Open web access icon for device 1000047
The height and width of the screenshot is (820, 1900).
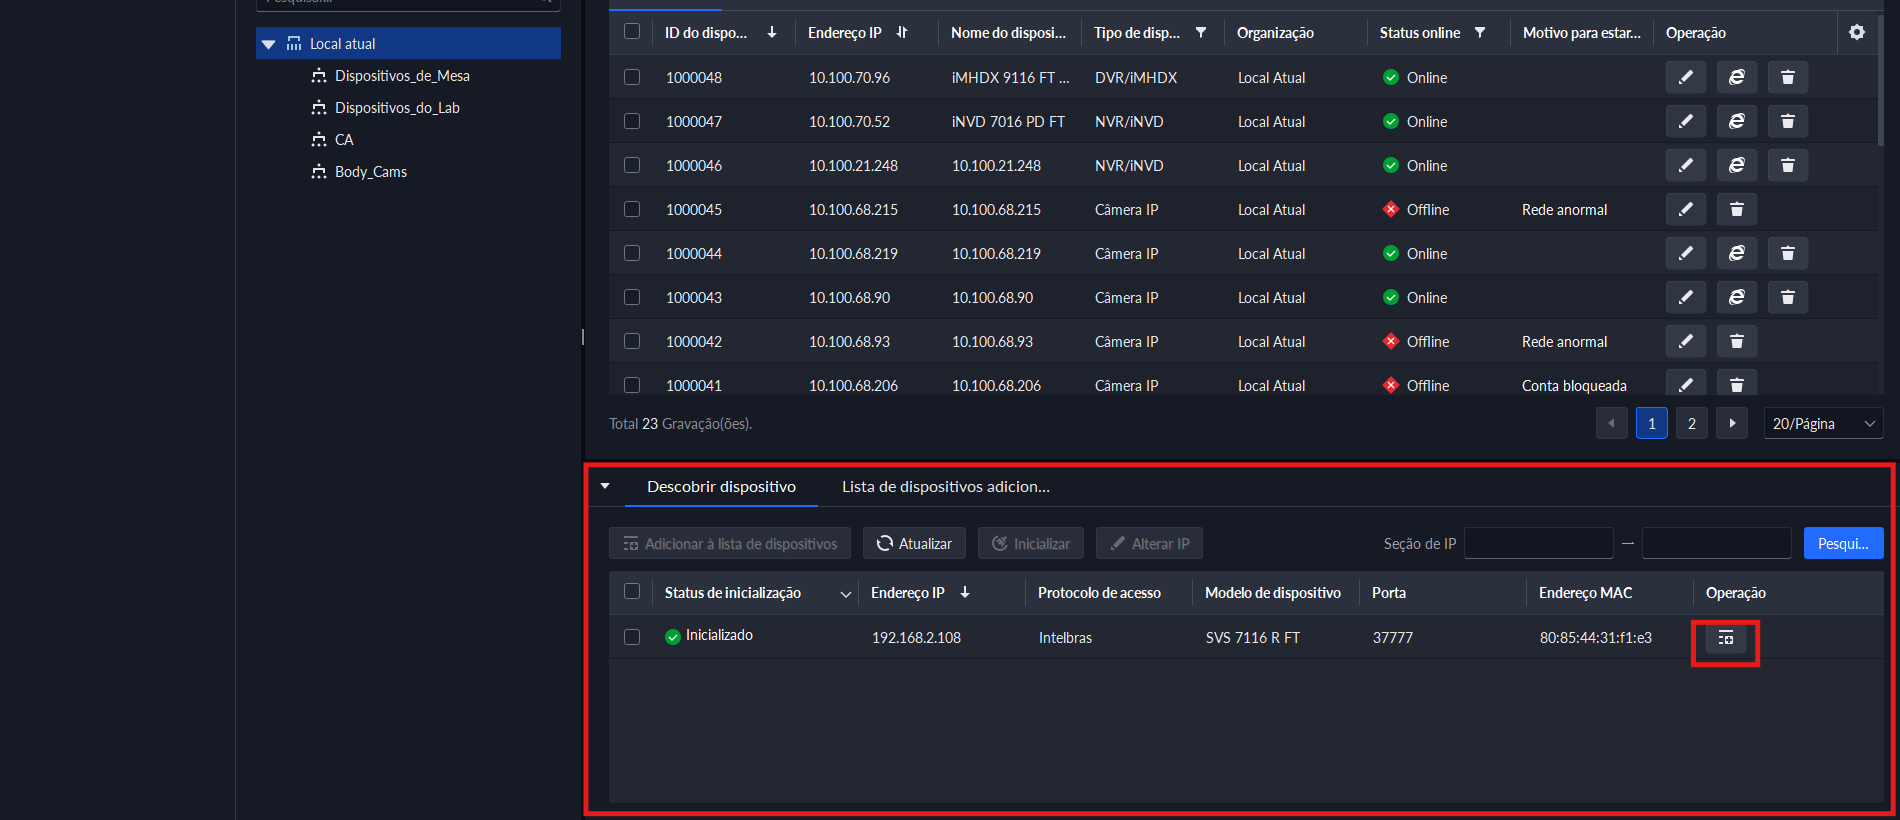[1736, 121]
